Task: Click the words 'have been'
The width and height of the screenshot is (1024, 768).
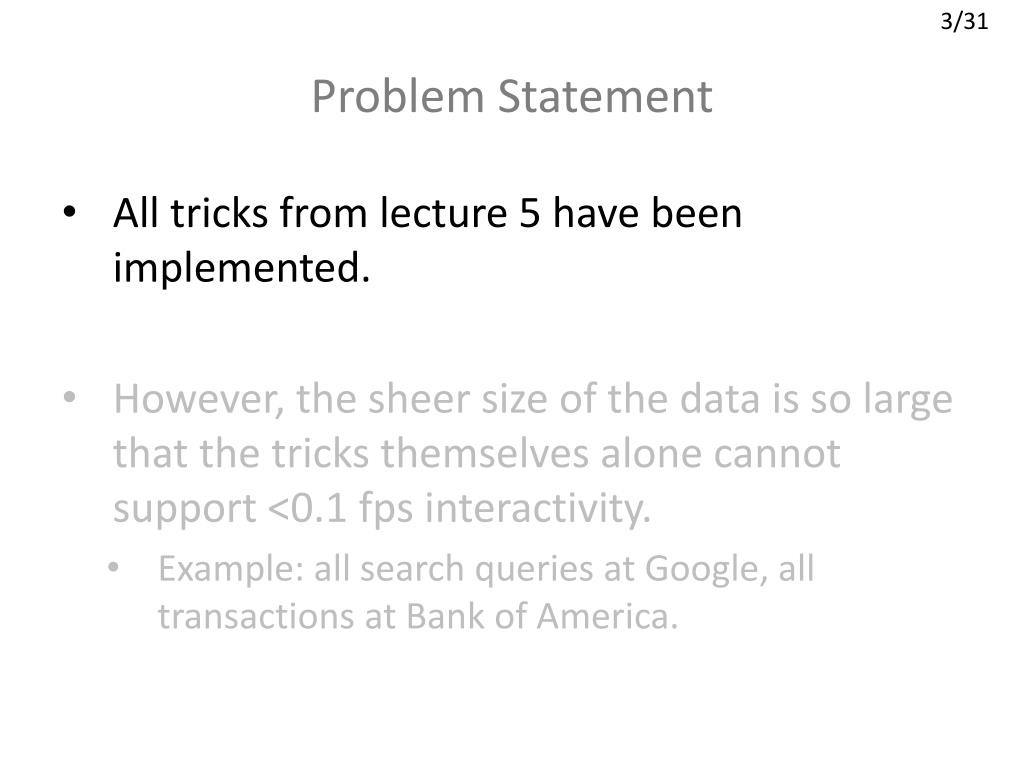Action: click(647, 213)
